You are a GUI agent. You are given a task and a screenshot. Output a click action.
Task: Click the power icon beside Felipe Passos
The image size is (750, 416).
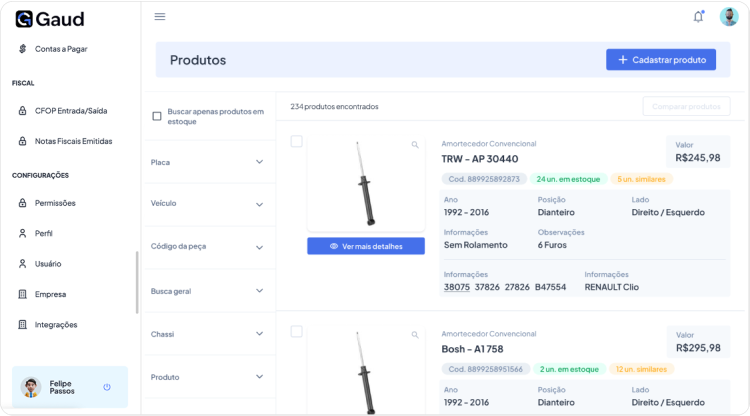(107, 387)
